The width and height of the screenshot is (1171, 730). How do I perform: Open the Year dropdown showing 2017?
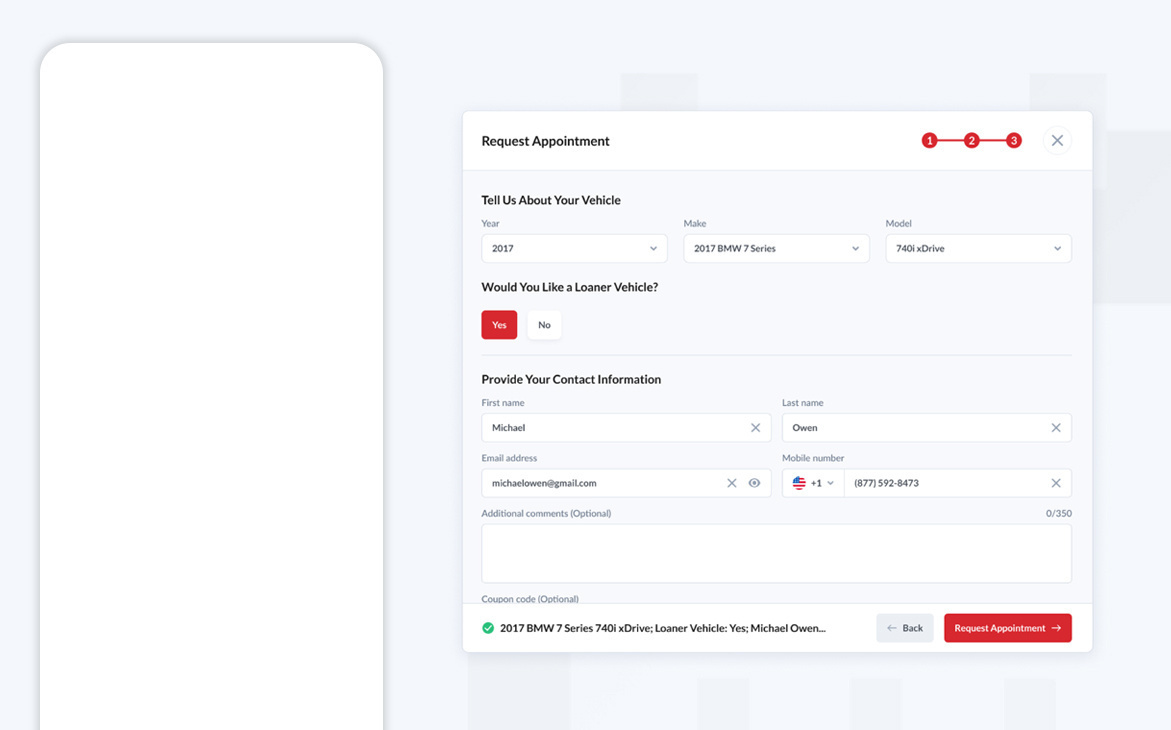[x=574, y=249]
